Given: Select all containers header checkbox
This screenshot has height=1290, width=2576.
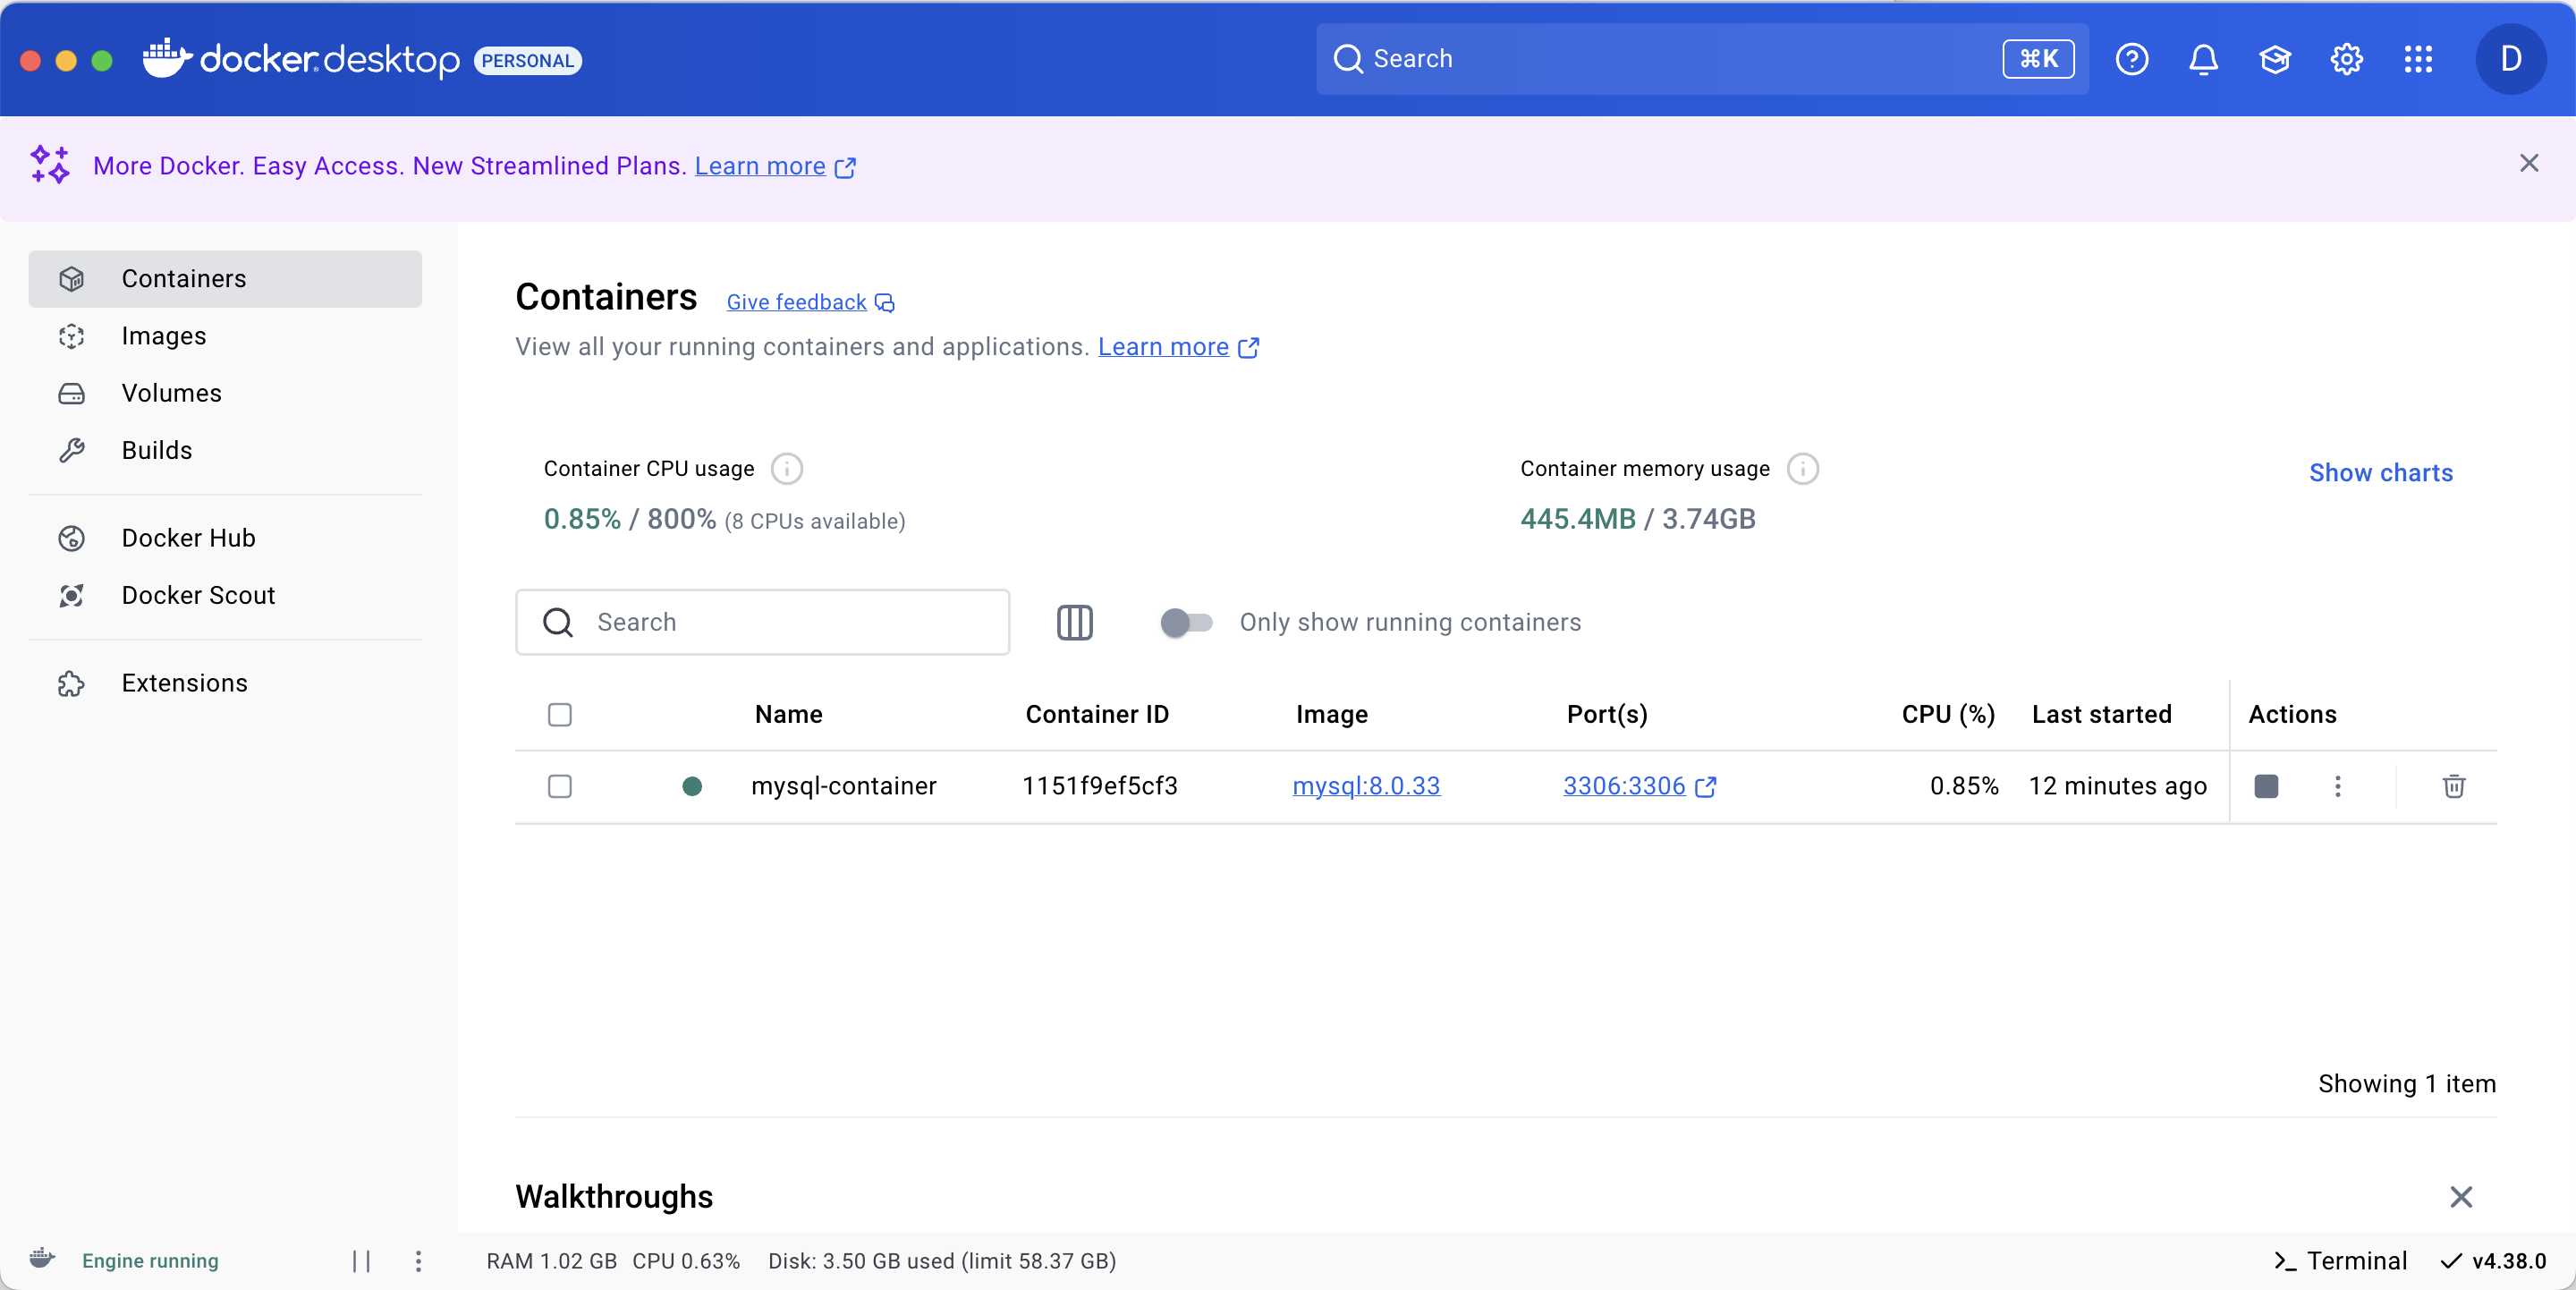Looking at the screenshot, I should [560, 714].
